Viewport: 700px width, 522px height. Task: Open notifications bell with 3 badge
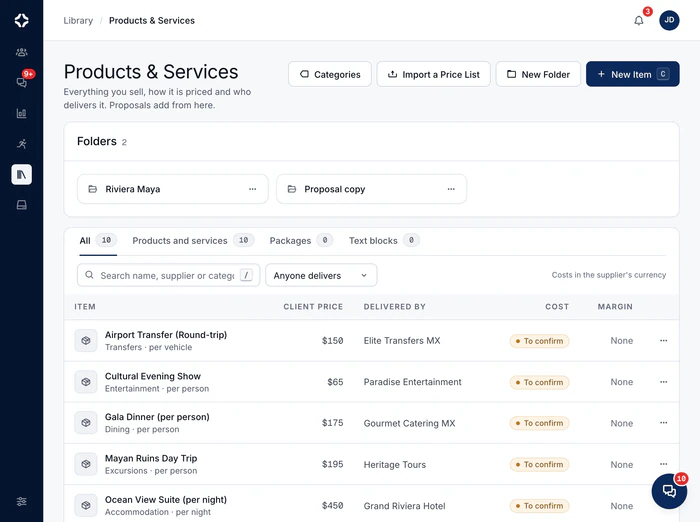point(639,21)
